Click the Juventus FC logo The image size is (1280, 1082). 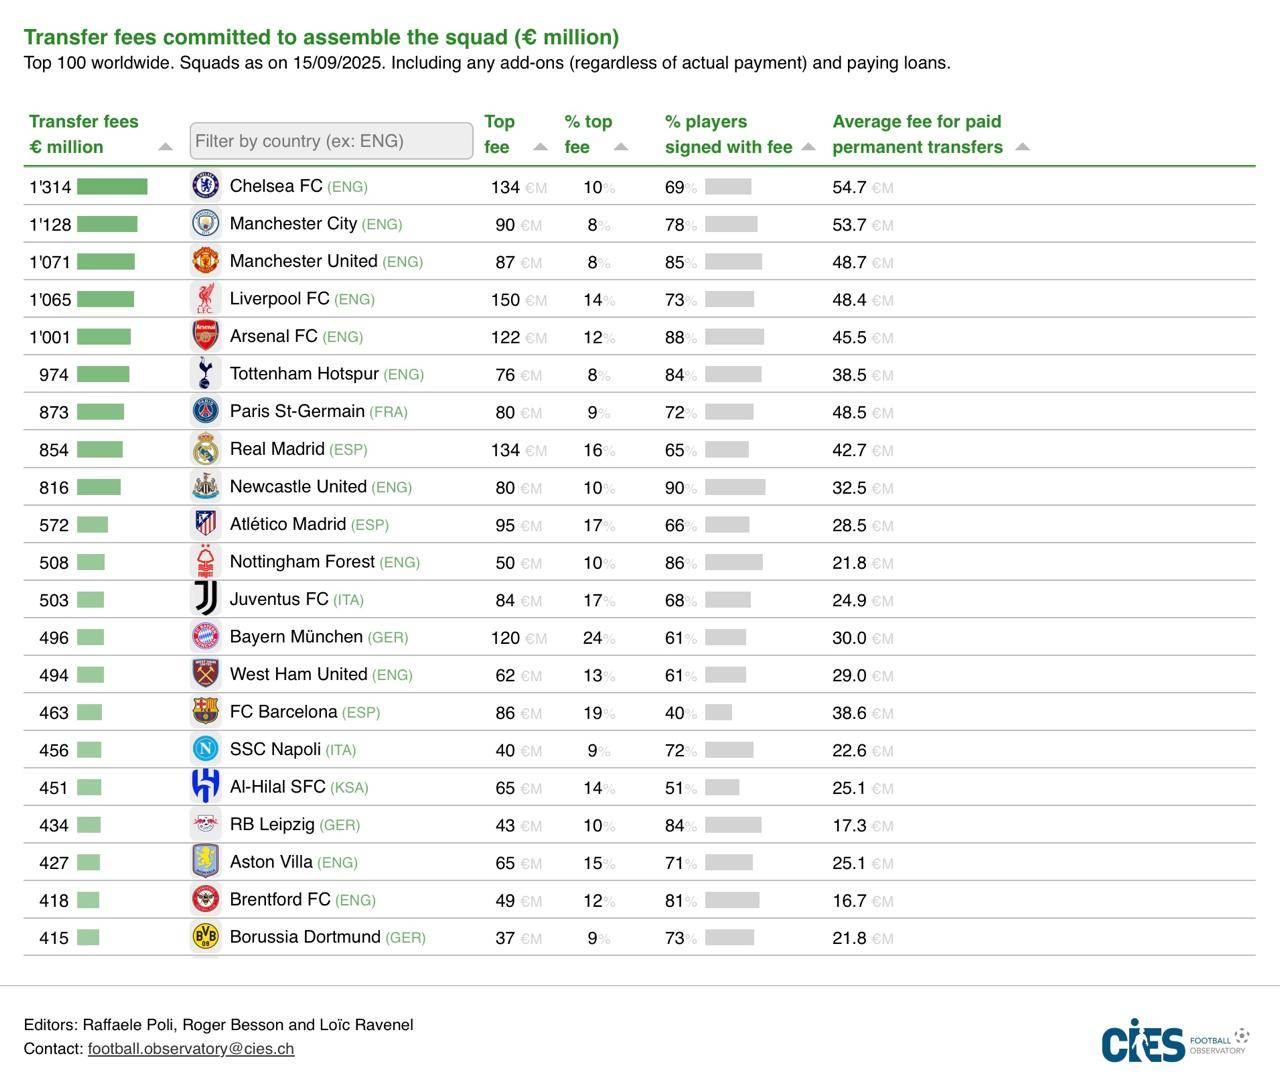[x=205, y=599]
